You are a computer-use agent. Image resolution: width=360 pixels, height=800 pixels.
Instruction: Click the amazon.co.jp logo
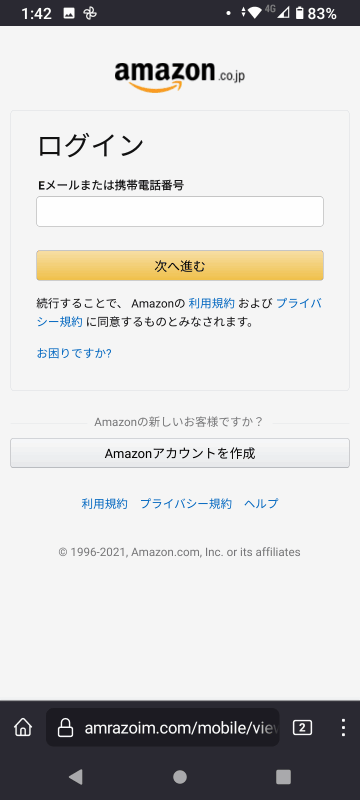tap(180, 77)
